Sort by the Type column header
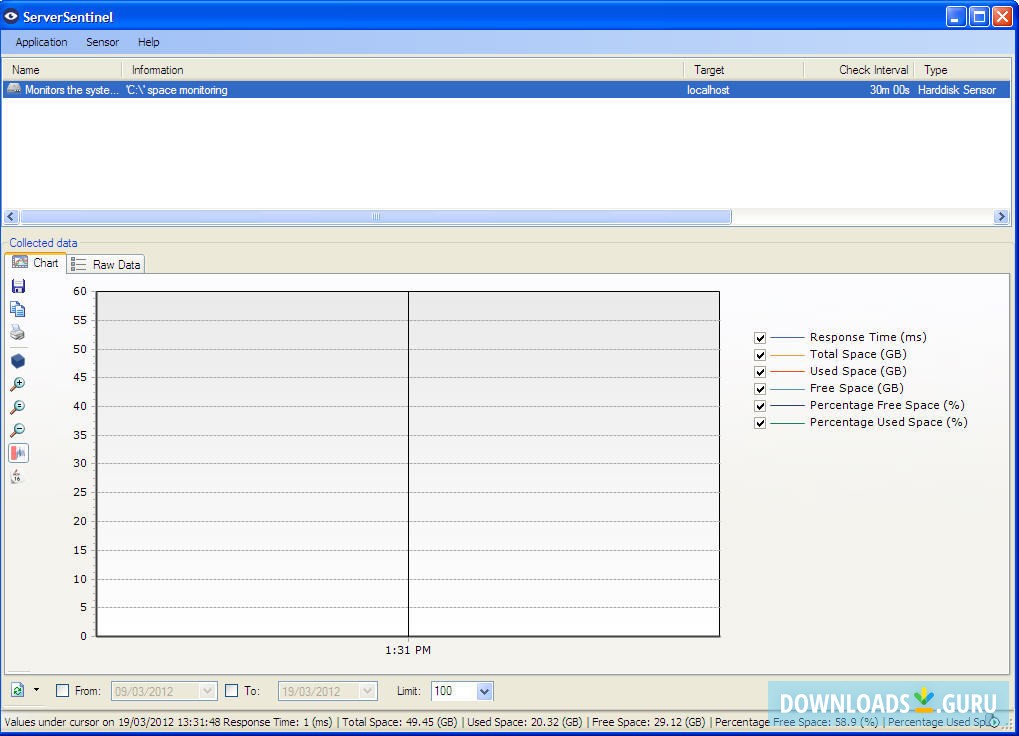This screenshot has height=736, width=1019. pos(962,70)
